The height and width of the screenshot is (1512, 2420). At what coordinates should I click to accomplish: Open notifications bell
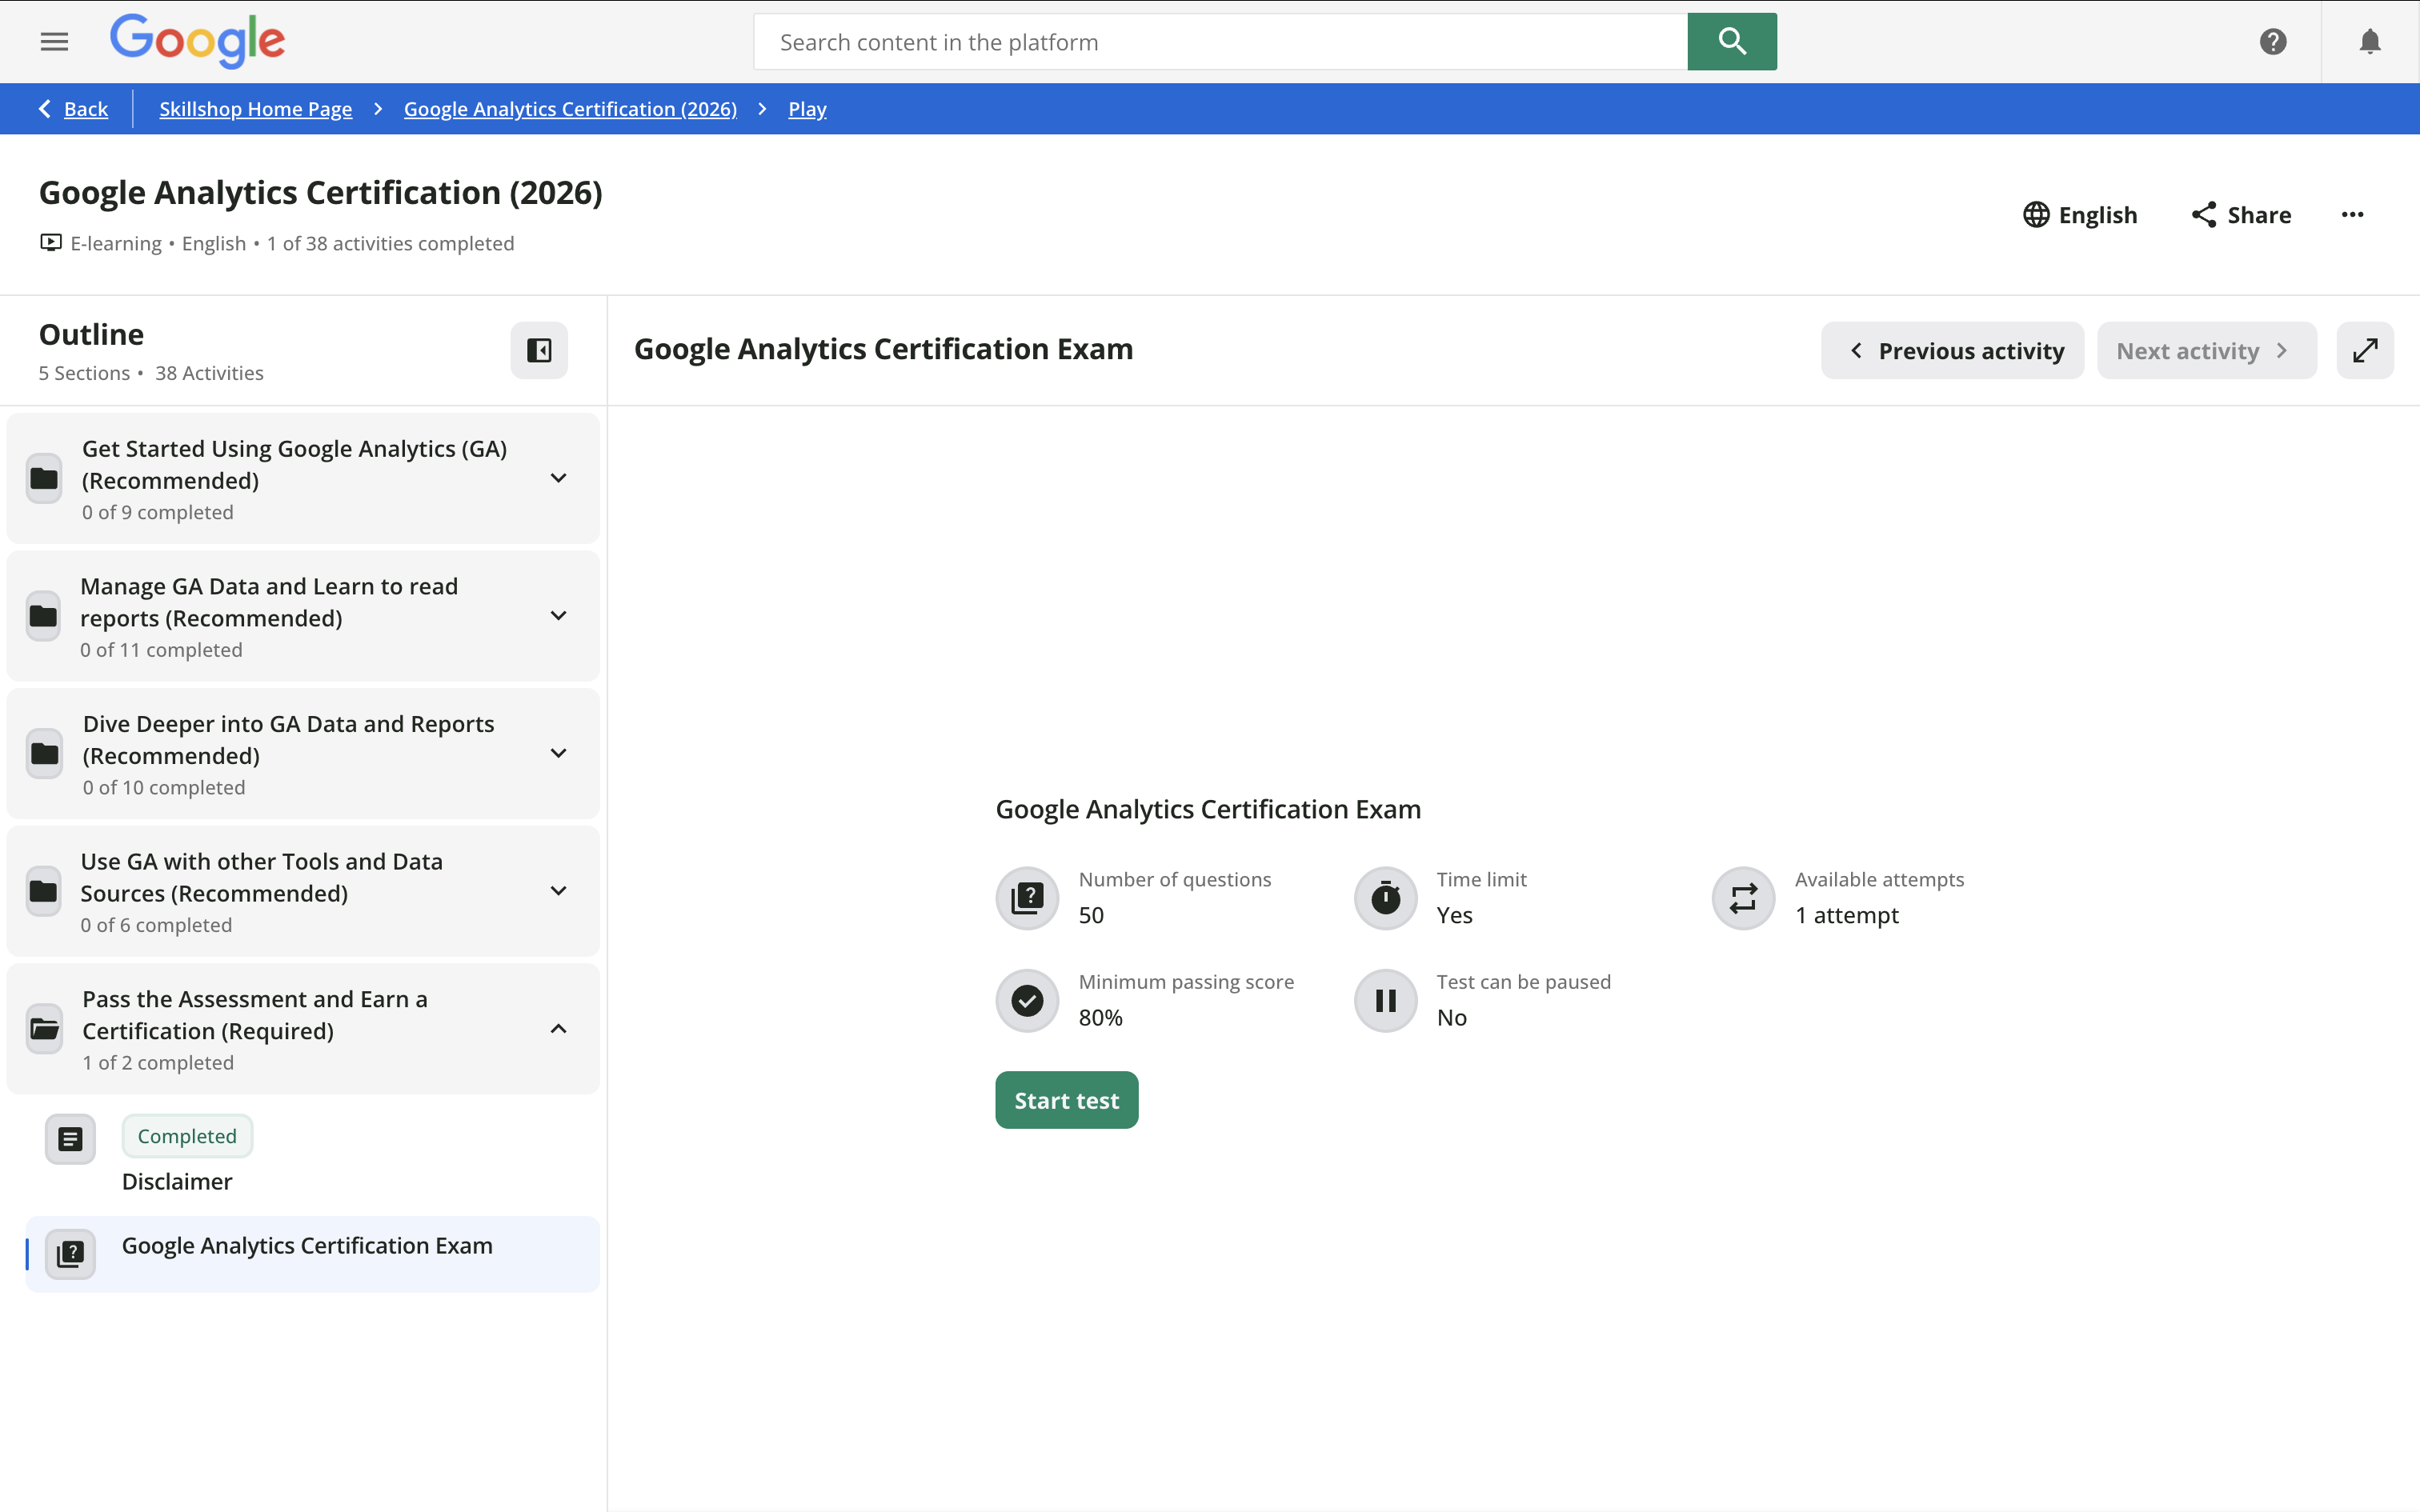(2369, 41)
